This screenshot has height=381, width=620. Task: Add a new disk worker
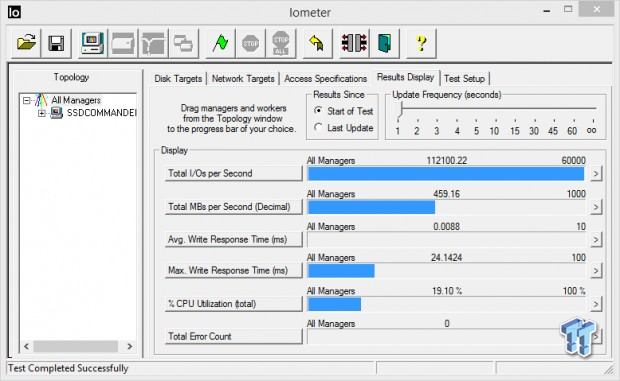[123, 43]
